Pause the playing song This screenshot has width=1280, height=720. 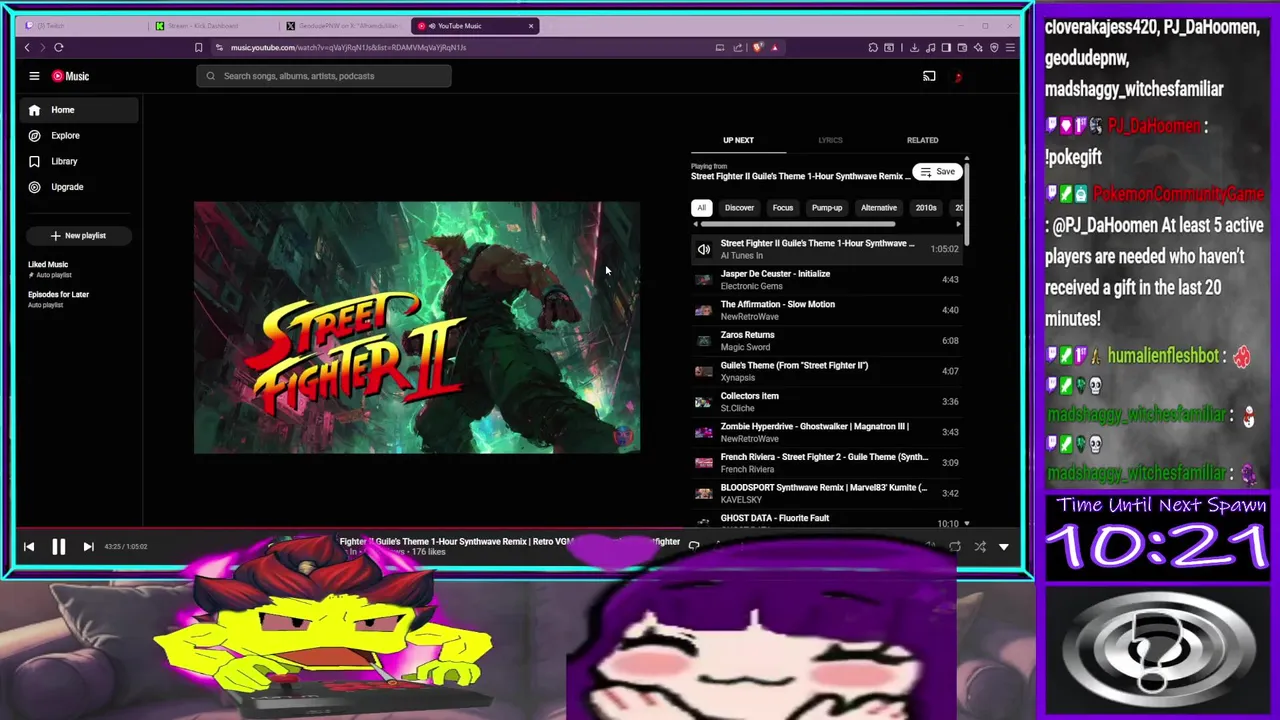58,547
